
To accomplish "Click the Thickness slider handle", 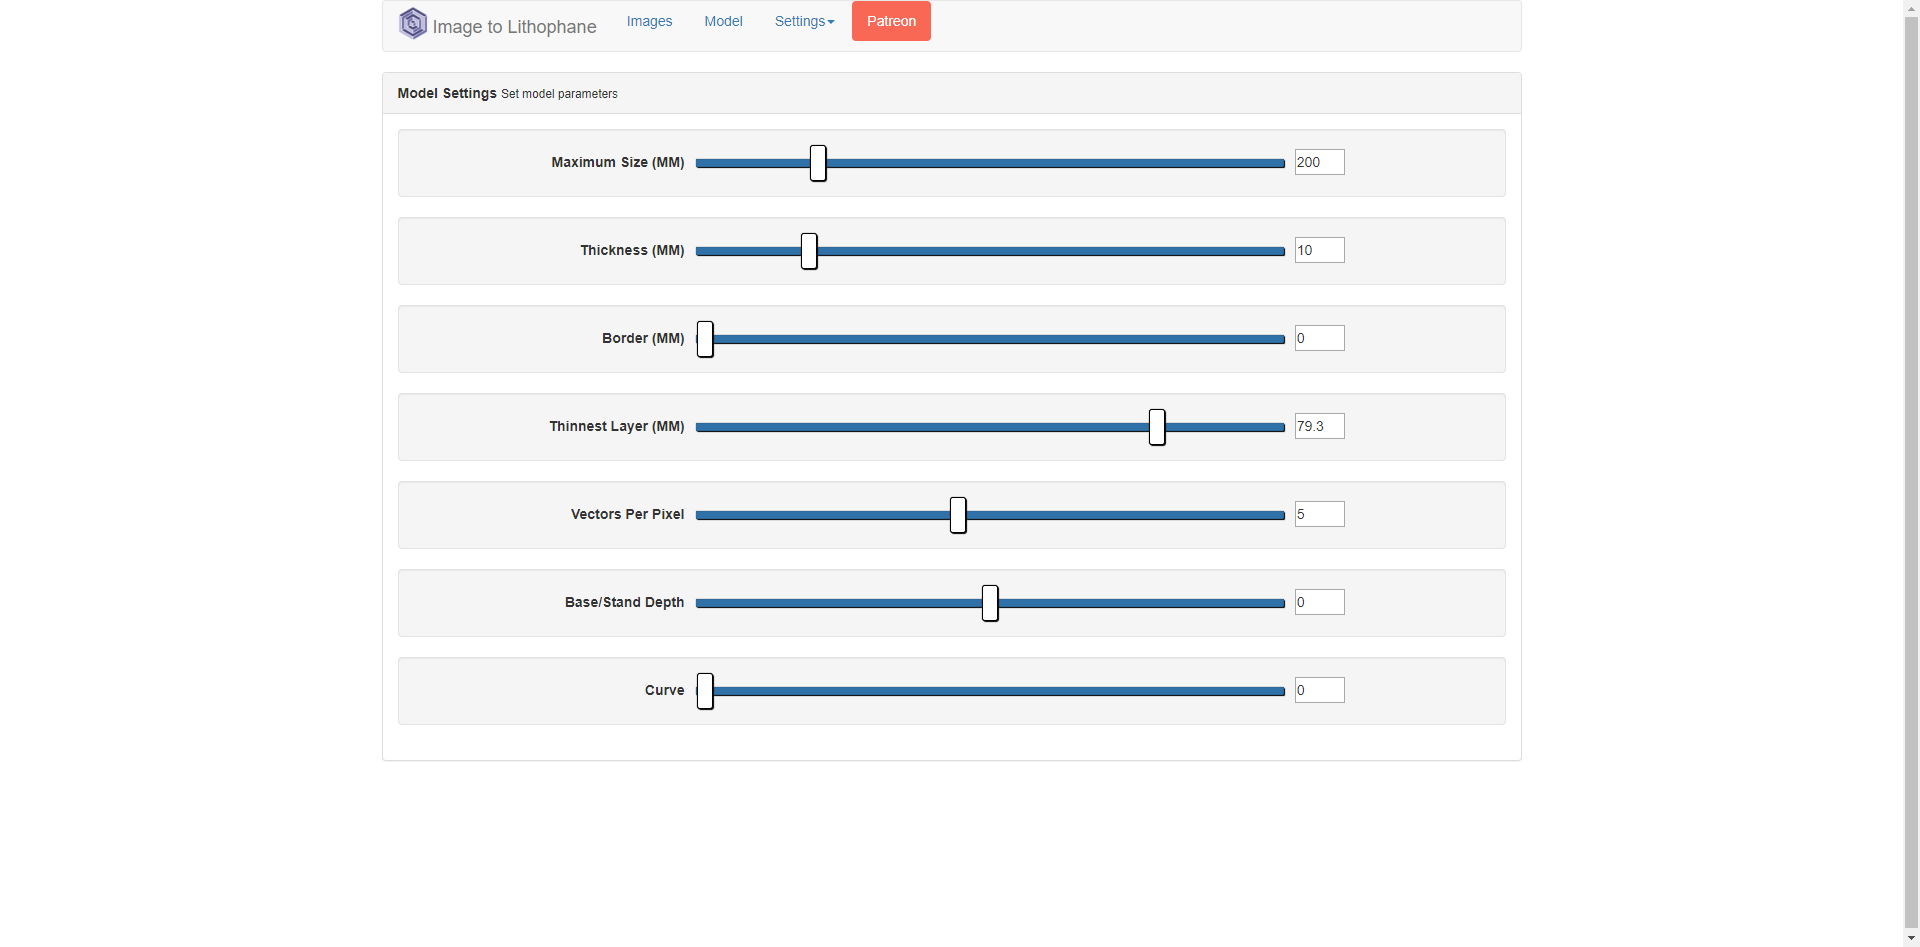I will click(809, 251).
